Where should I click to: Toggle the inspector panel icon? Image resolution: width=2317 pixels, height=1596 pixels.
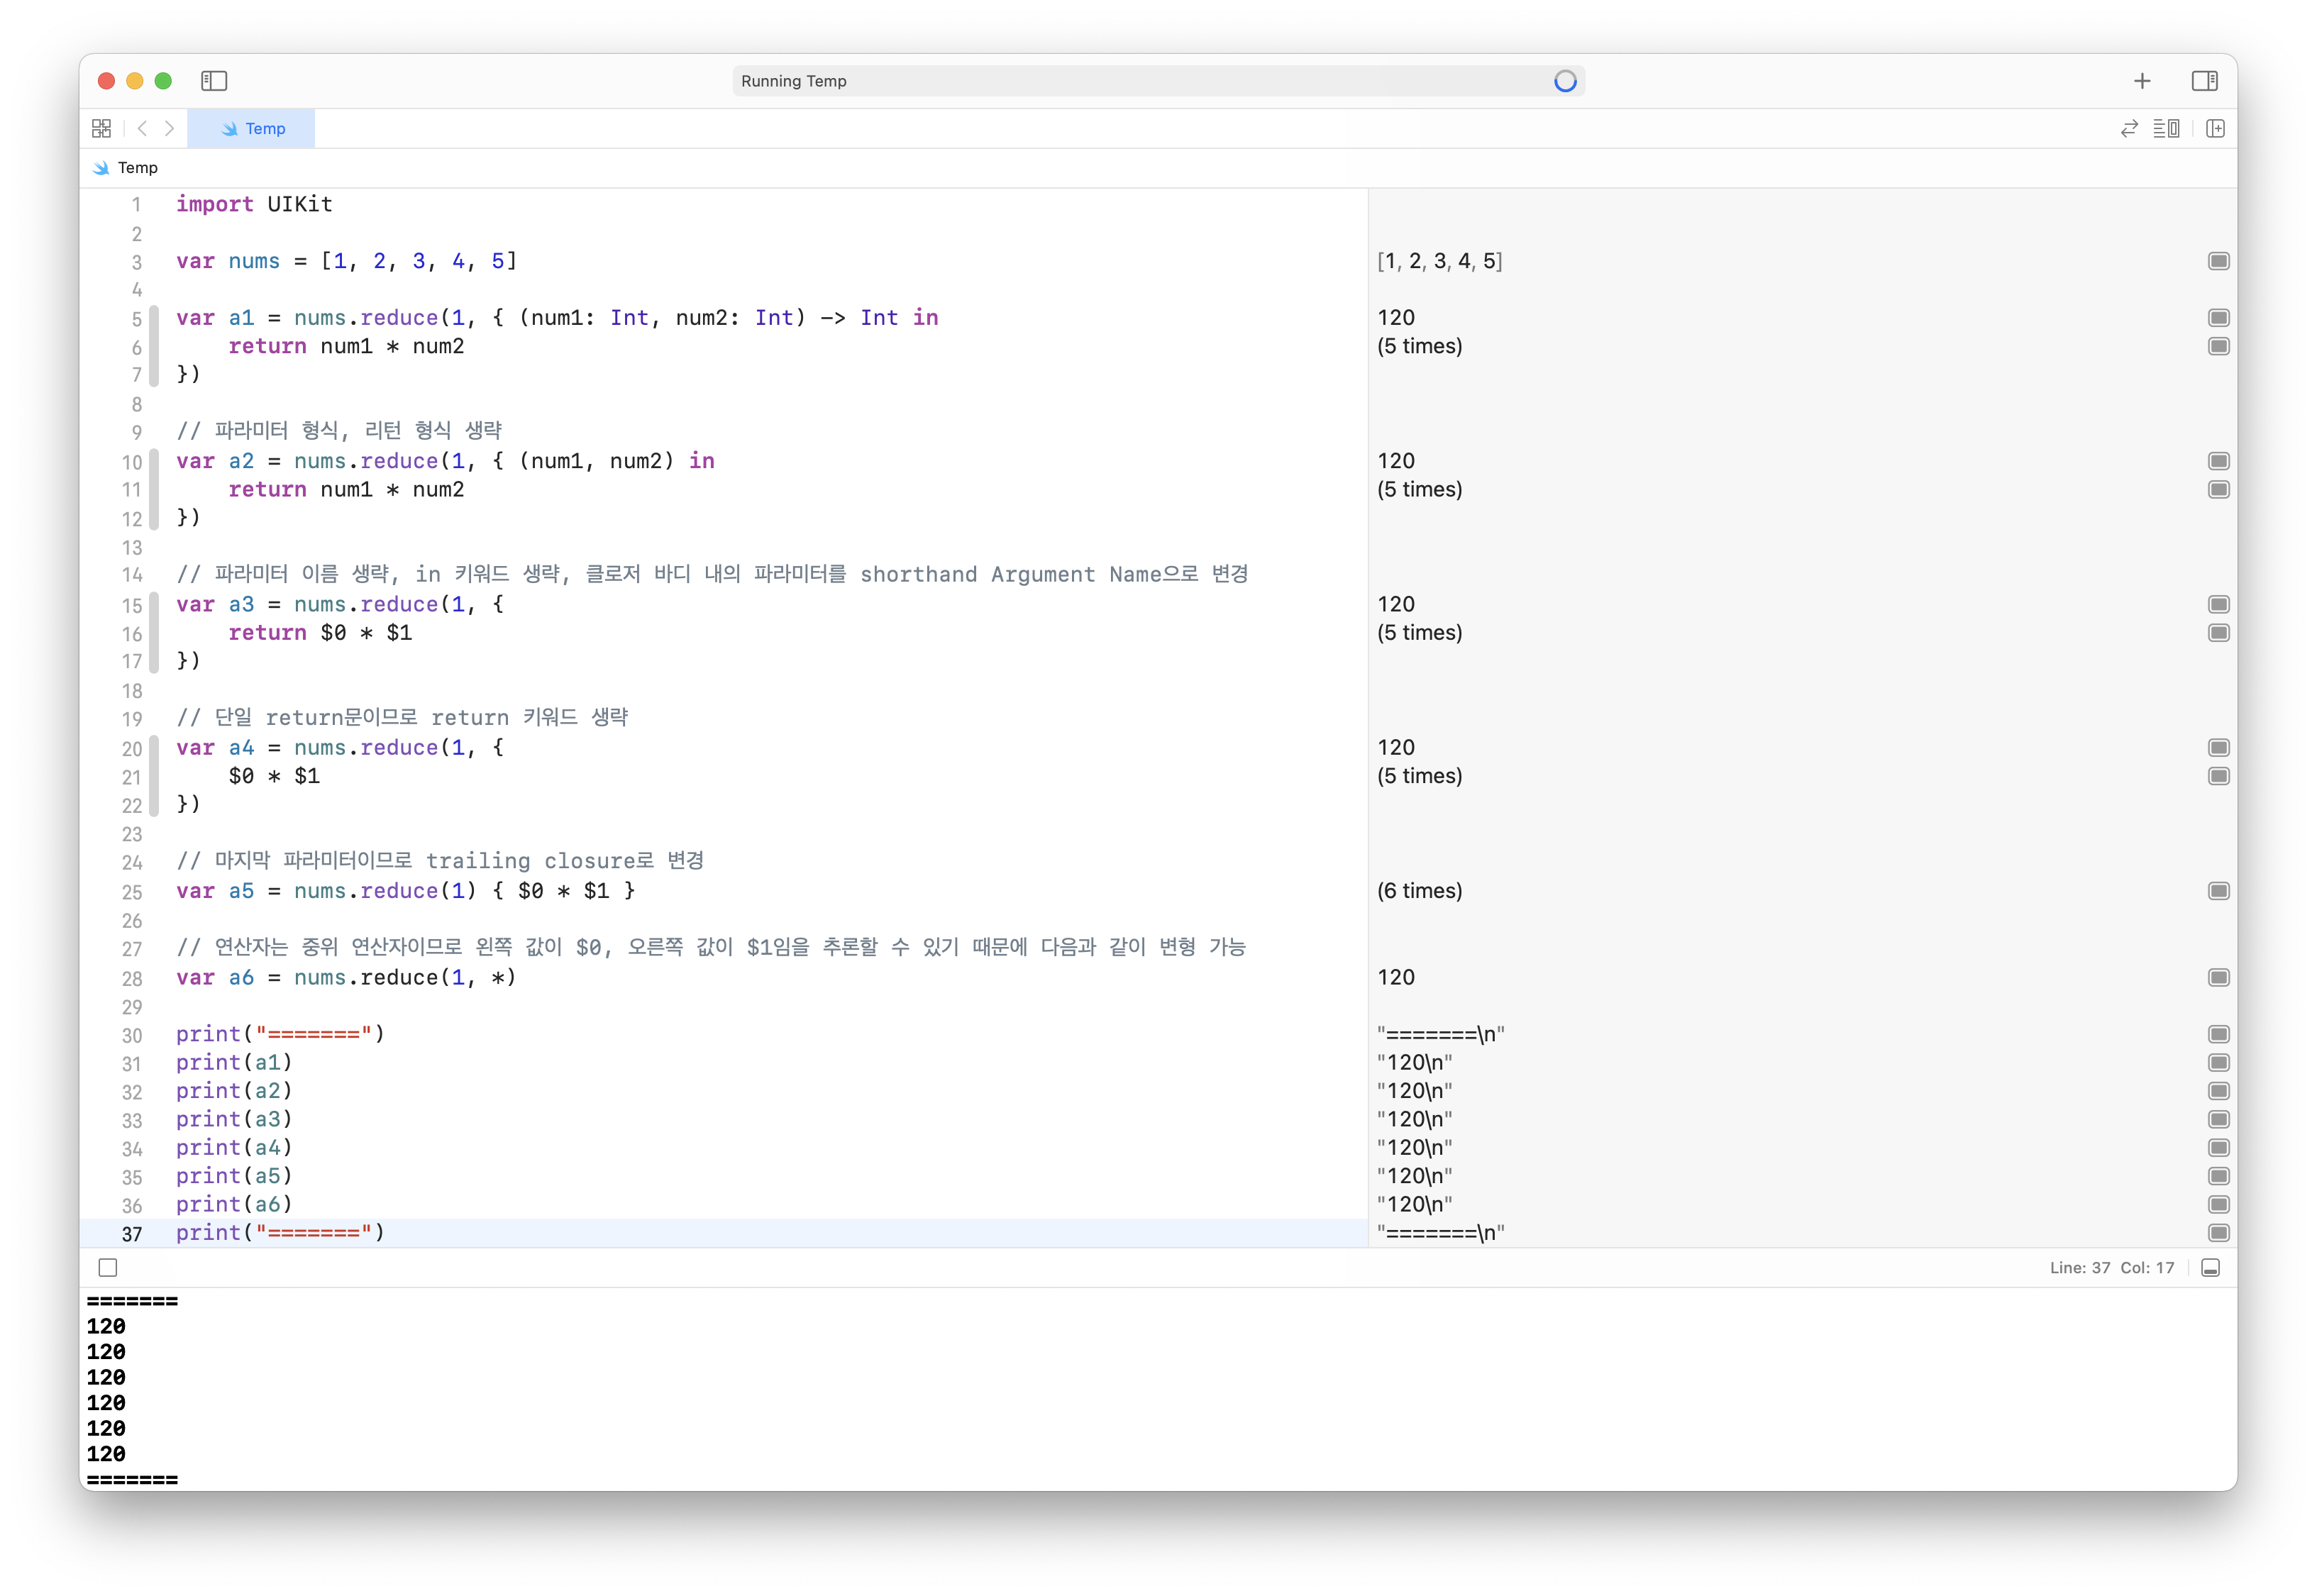click(2204, 81)
